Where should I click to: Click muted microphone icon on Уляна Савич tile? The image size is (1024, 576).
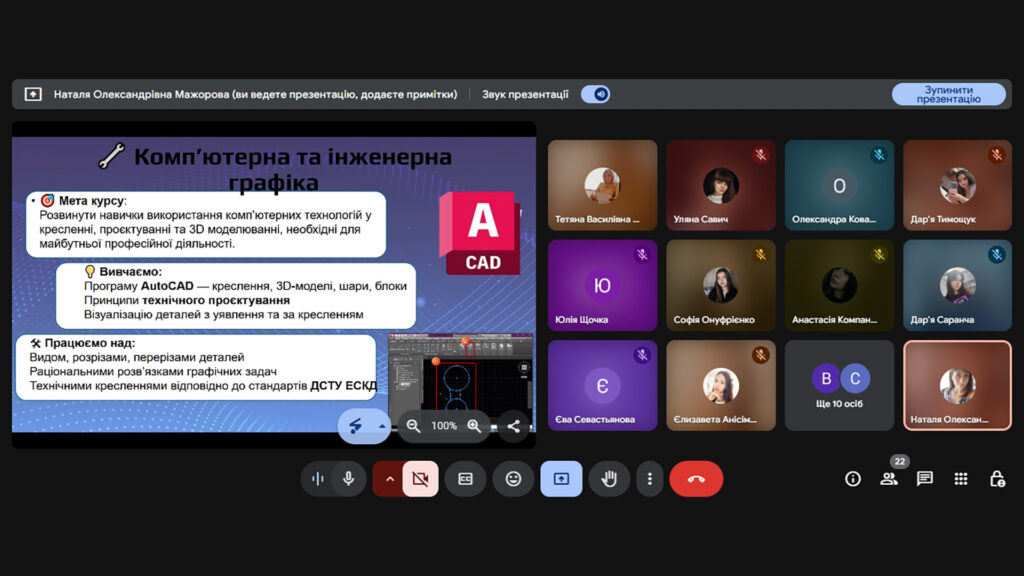click(760, 155)
